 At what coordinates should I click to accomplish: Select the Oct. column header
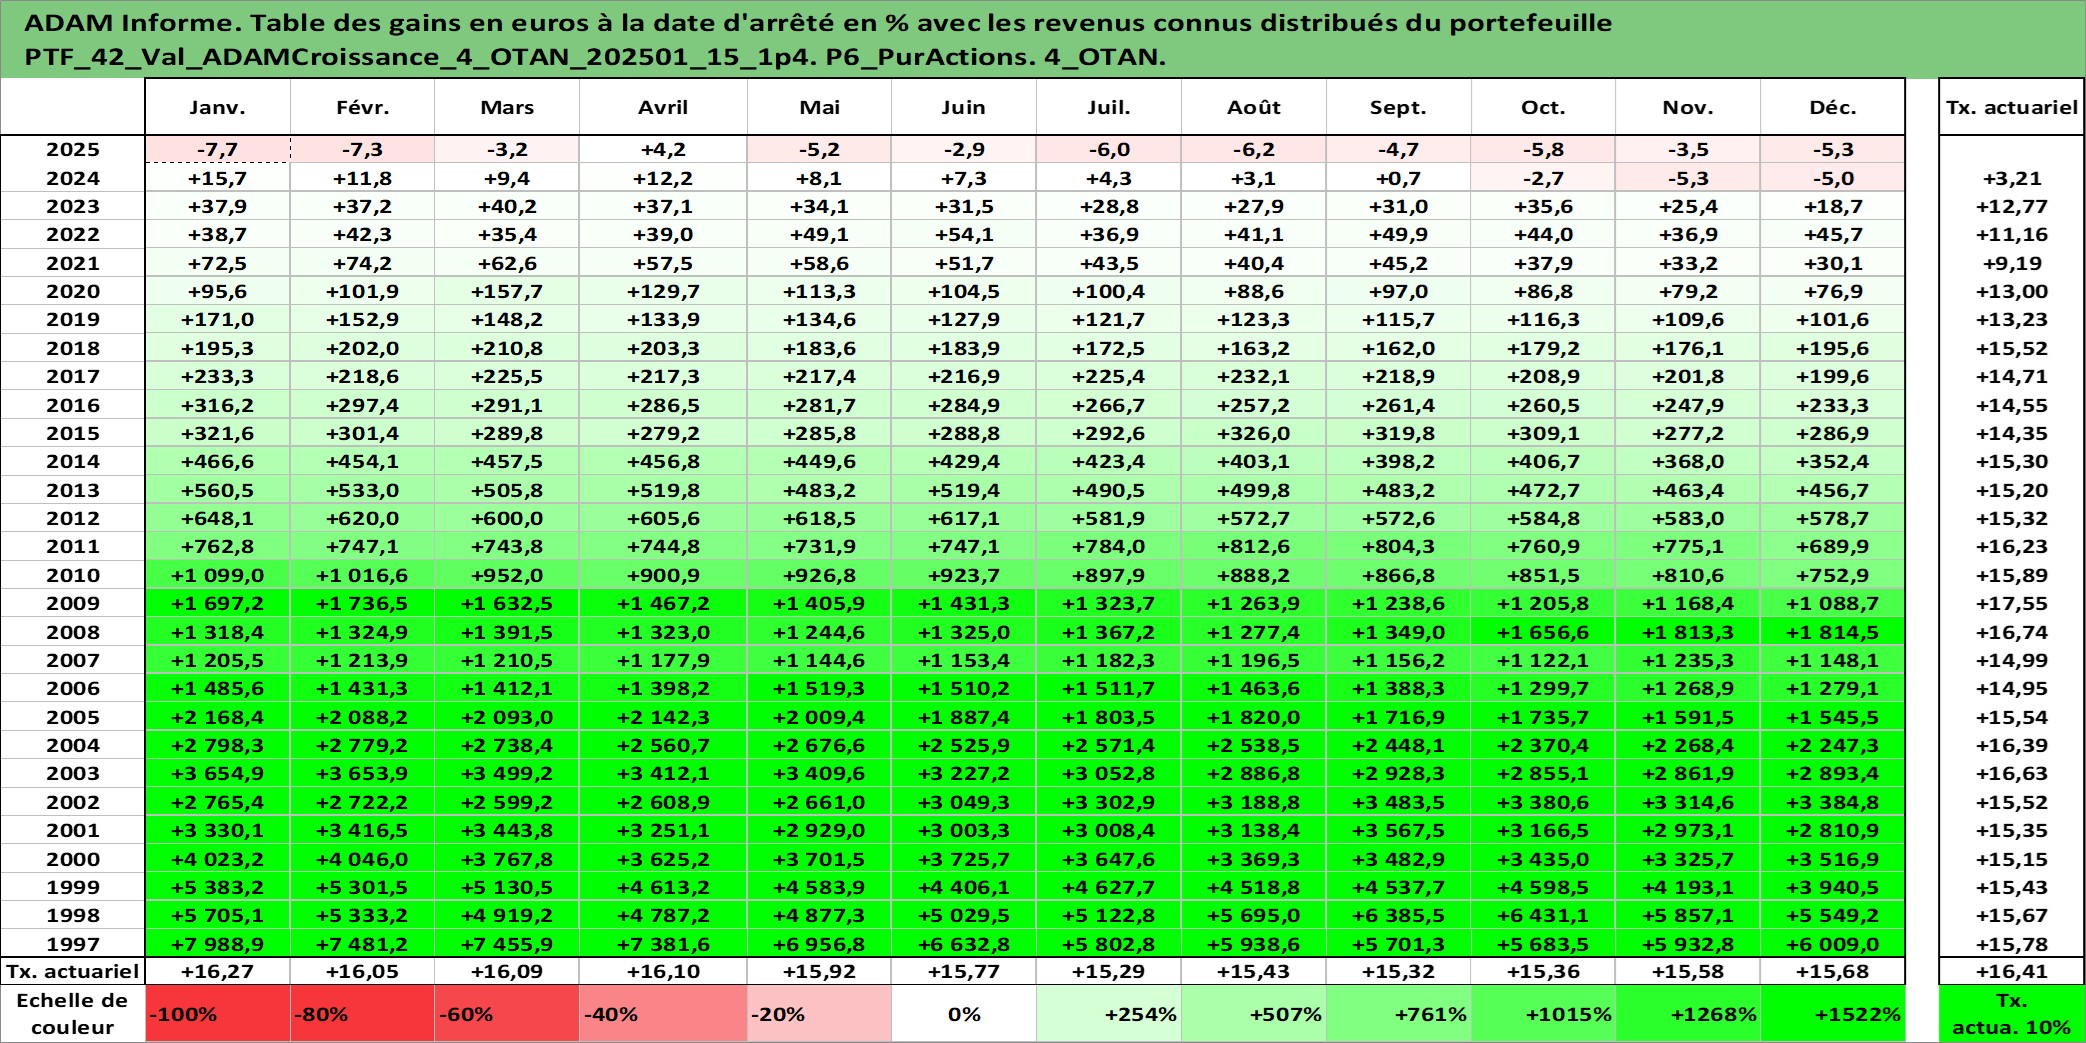(x=1543, y=107)
